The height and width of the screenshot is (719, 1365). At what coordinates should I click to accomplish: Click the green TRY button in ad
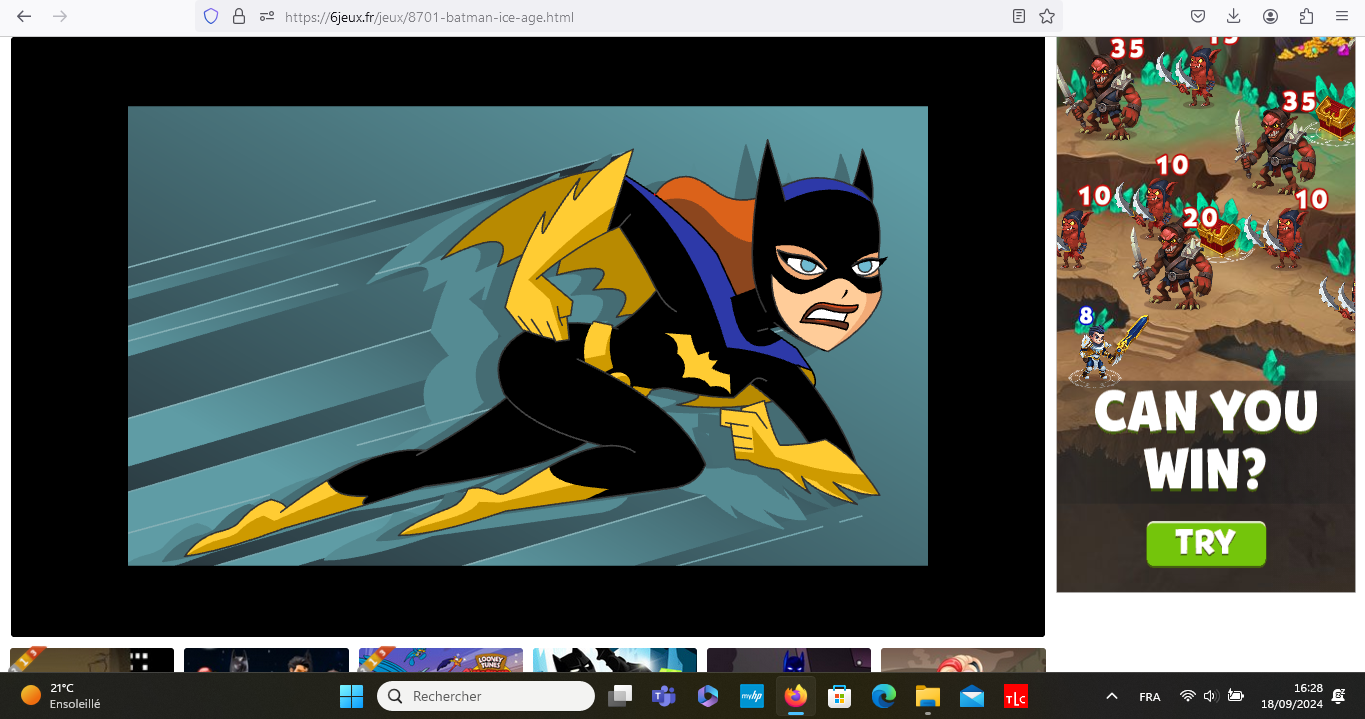(1205, 543)
